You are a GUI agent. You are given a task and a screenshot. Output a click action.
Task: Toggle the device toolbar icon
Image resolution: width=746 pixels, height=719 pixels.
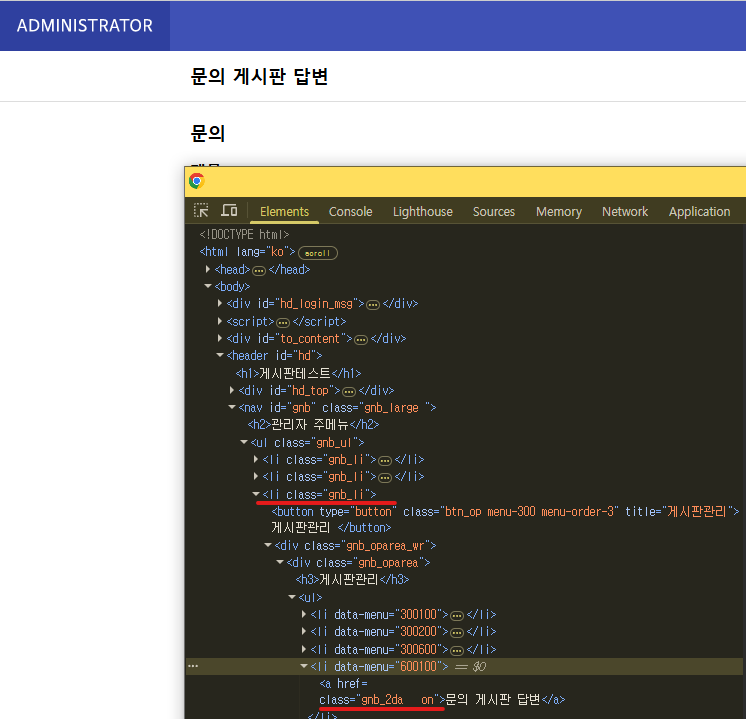pyautogui.click(x=229, y=210)
